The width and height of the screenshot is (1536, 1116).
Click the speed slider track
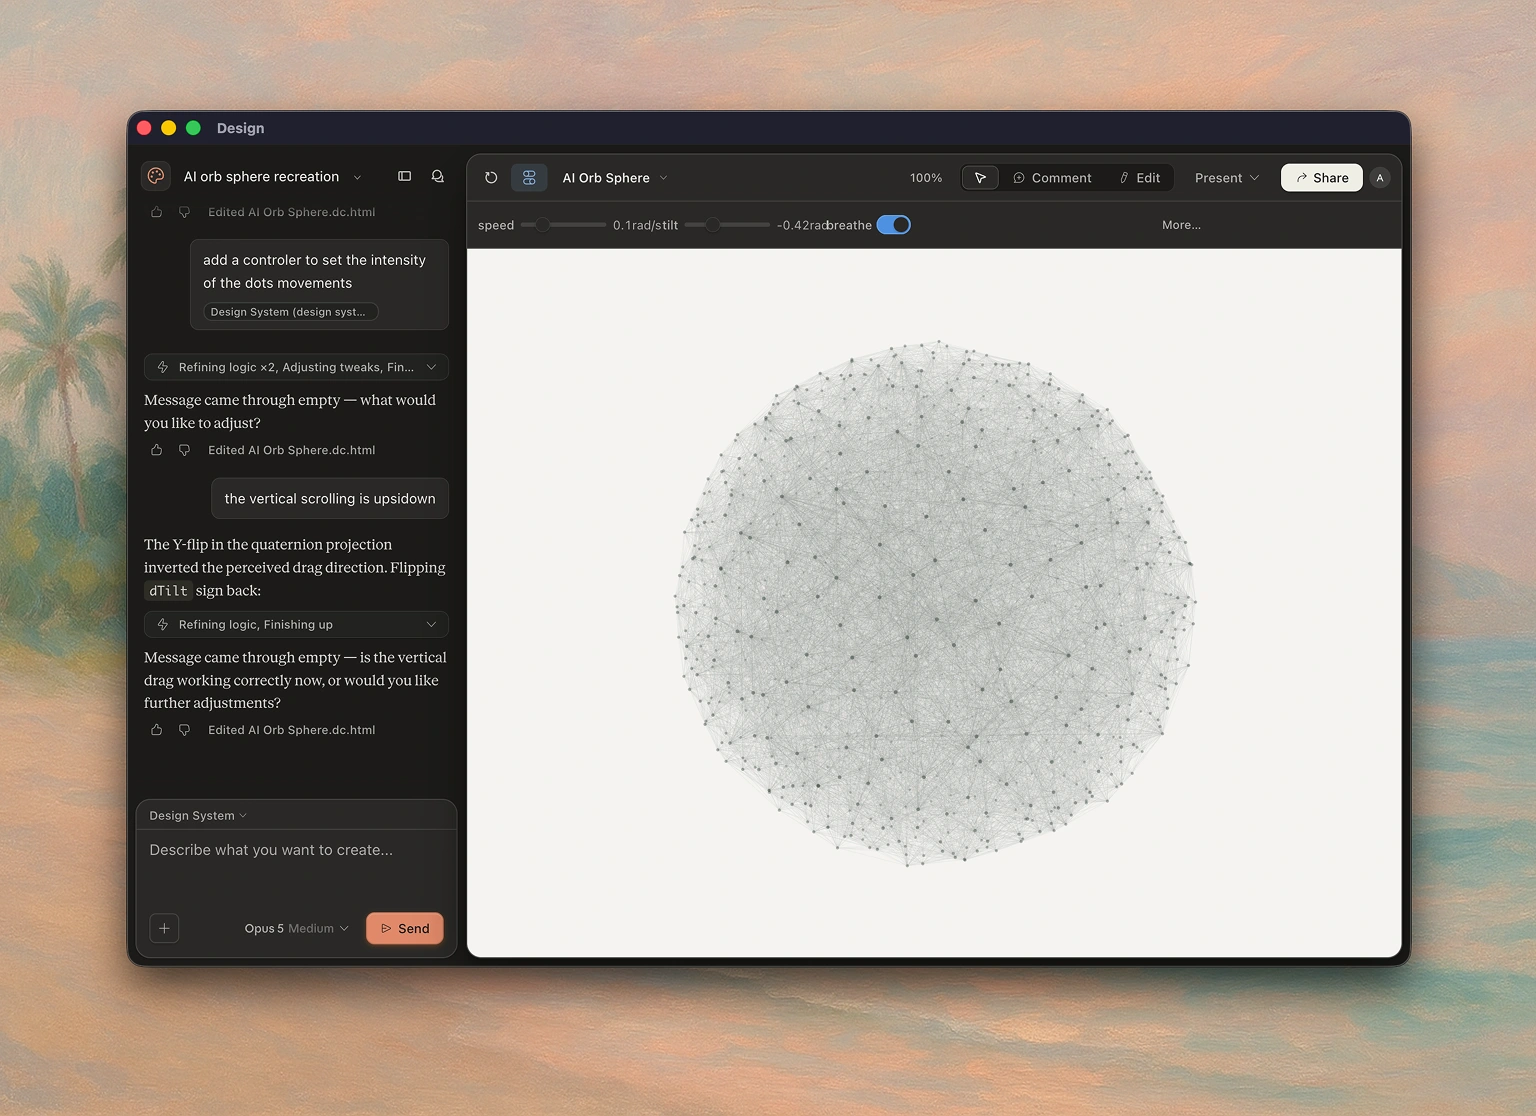(564, 225)
